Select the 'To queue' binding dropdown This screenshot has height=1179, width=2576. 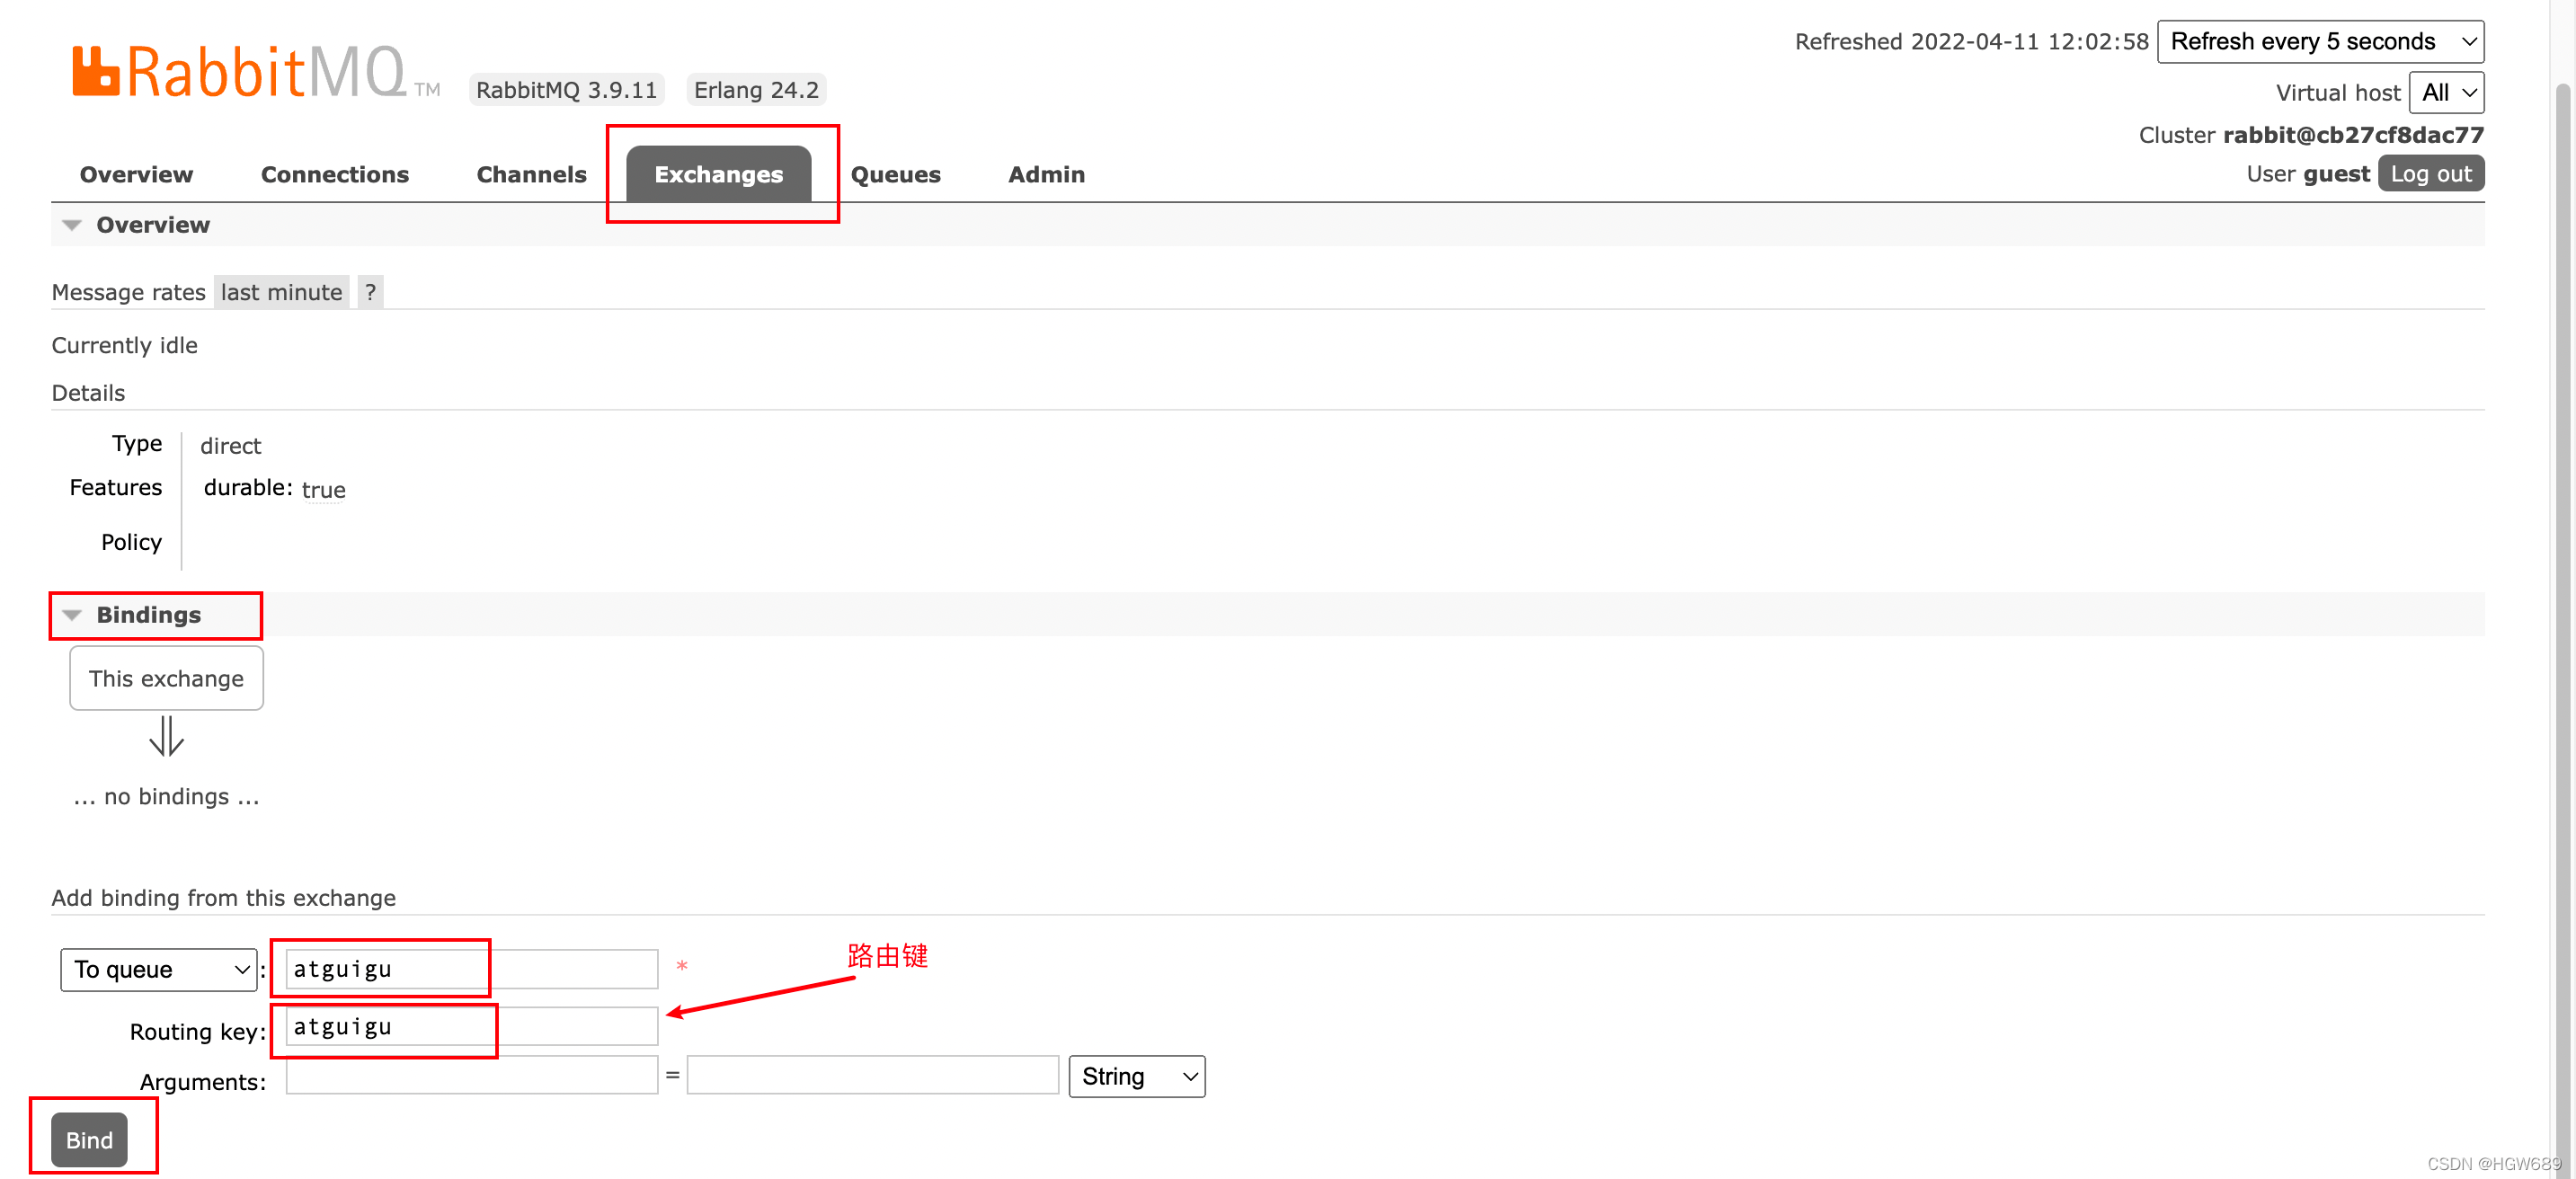(157, 965)
